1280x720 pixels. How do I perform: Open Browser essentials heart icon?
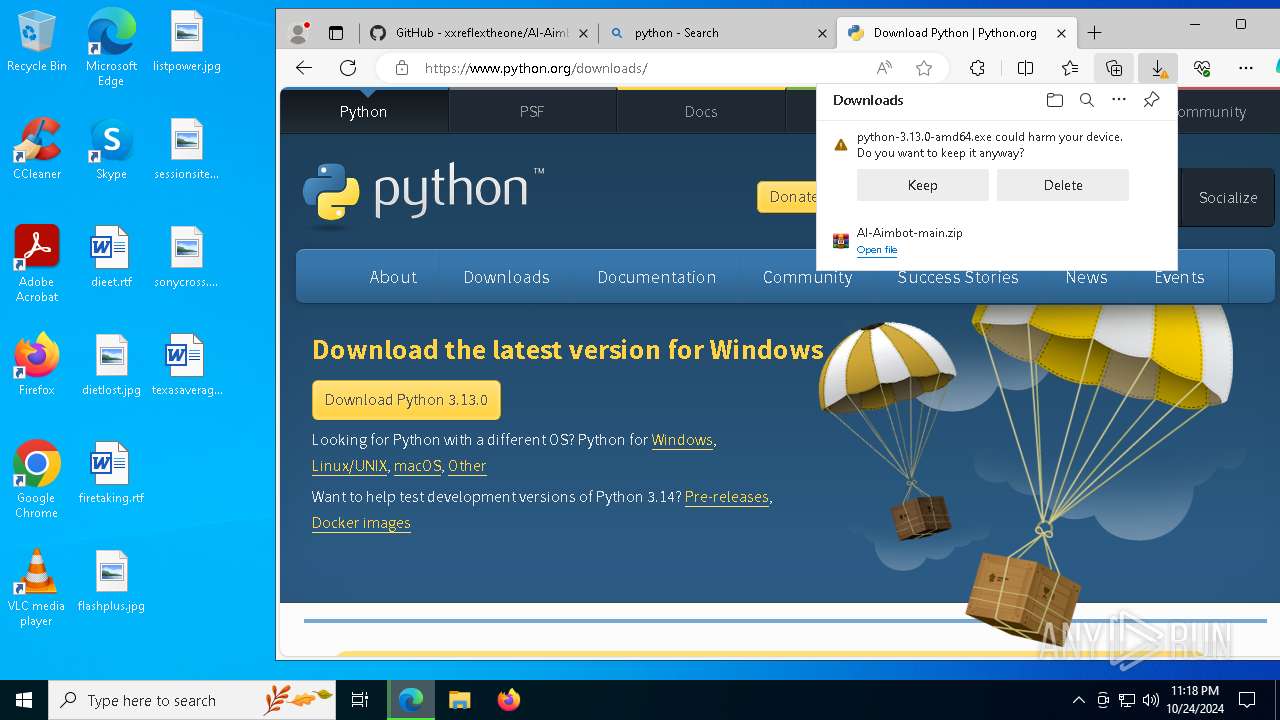1202,68
